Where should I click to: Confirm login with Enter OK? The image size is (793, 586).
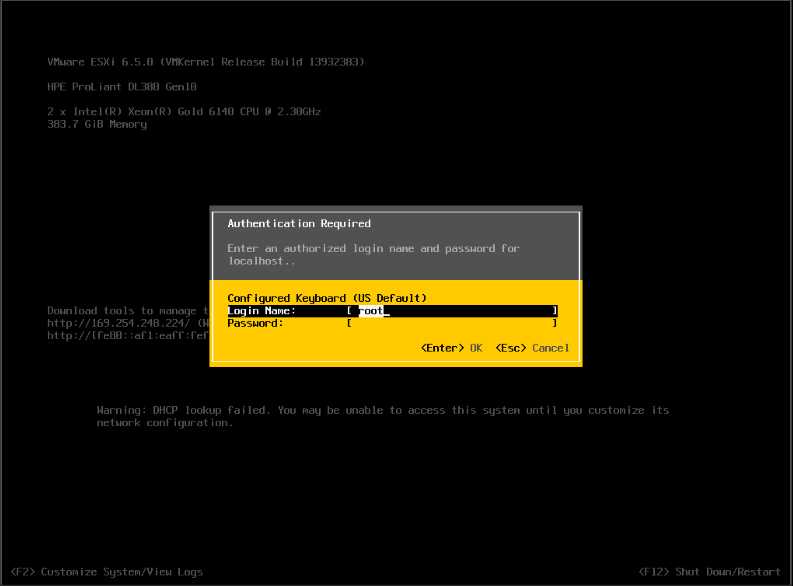(x=452, y=348)
